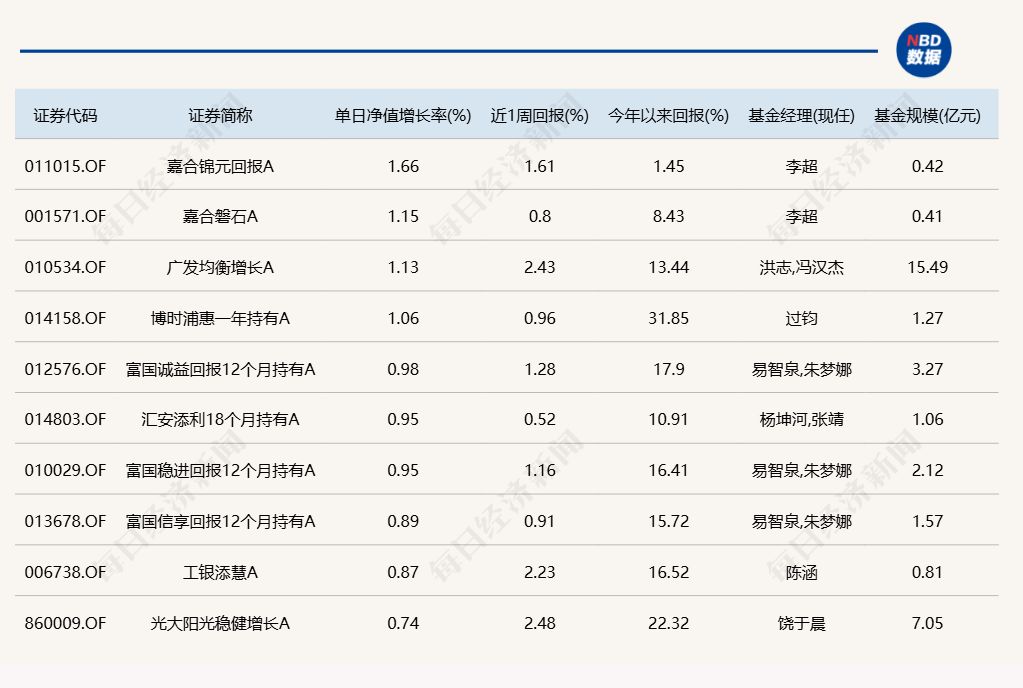The image size is (1023, 688).
Task: Select fund code 012576.OF
Action: [x=65, y=369]
